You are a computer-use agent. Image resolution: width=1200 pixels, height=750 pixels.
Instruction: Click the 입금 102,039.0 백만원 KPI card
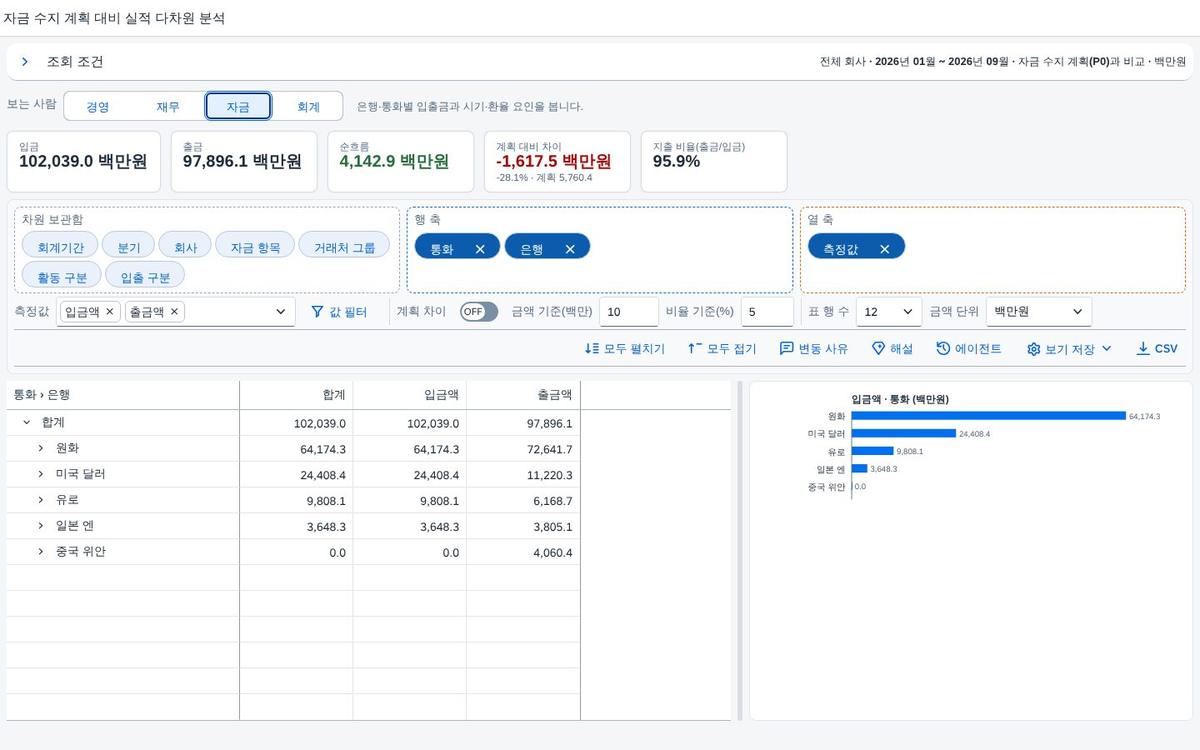click(x=83, y=161)
